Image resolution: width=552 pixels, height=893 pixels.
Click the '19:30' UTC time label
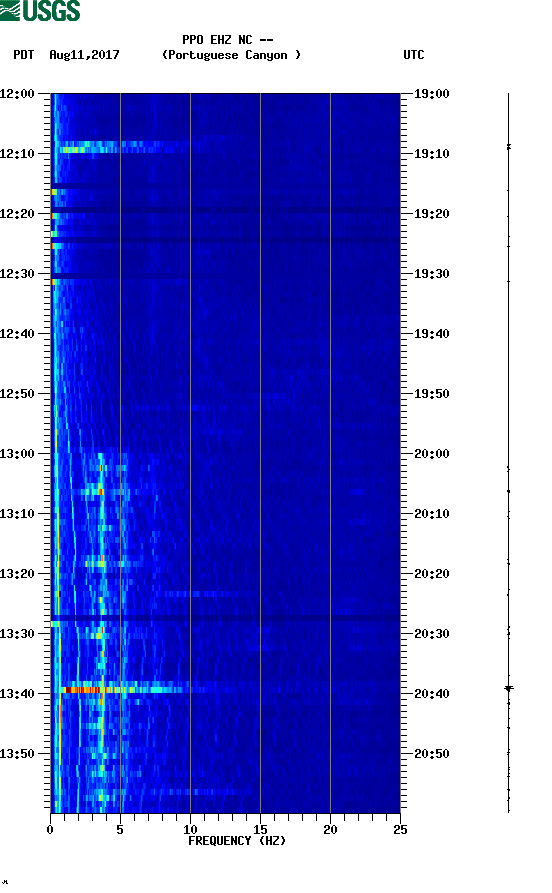432,274
